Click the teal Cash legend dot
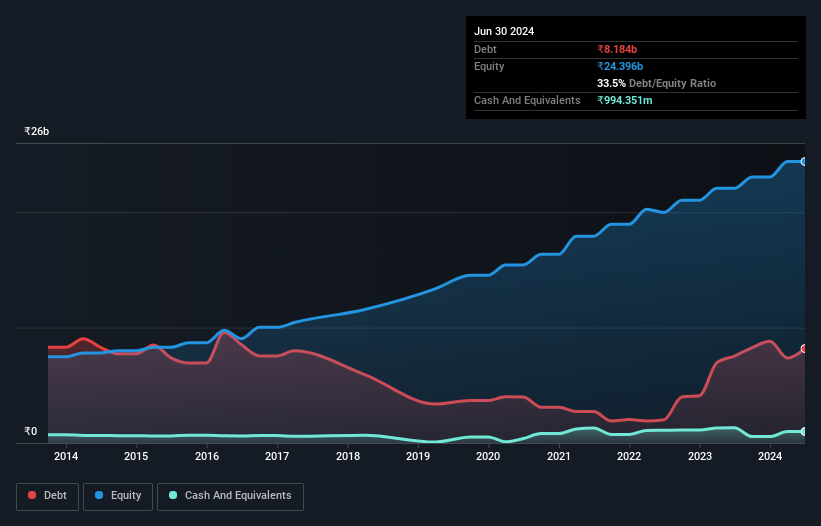 pos(173,495)
